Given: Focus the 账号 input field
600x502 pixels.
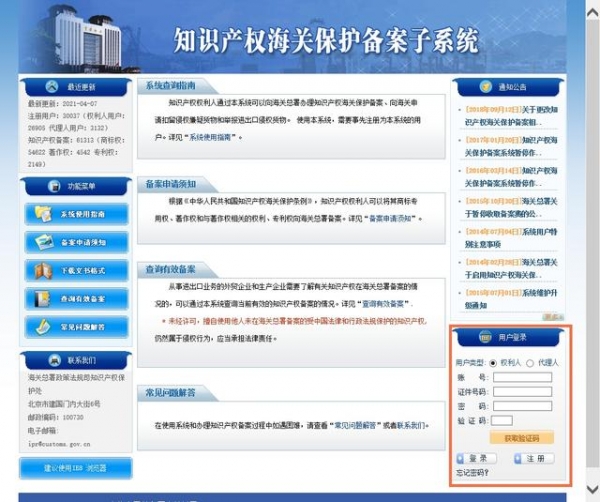Looking at the screenshot, I should [x=521, y=377].
